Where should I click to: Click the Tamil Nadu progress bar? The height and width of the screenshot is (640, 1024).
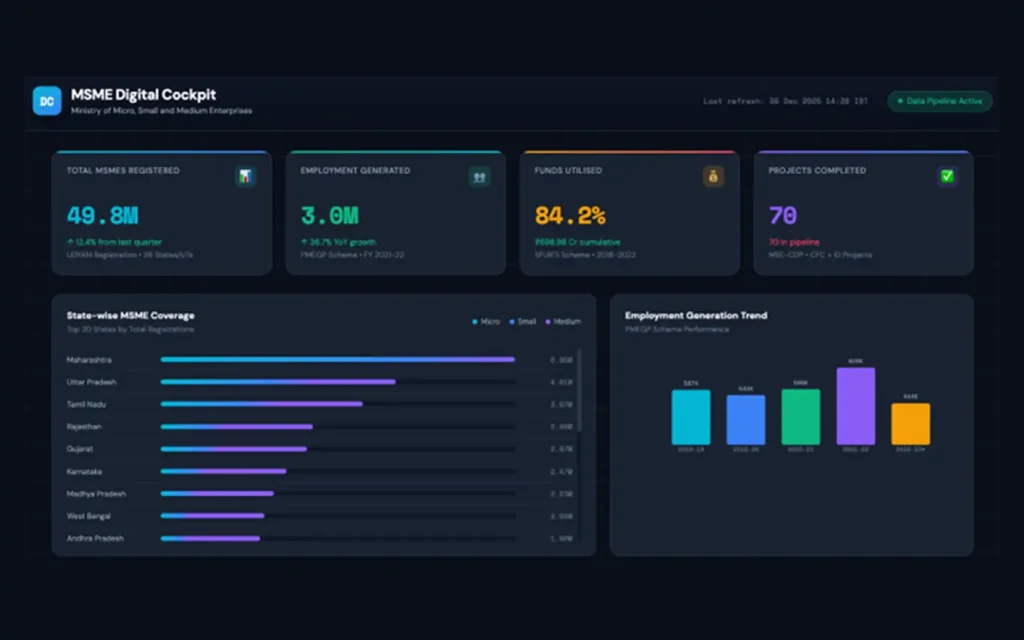point(261,404)
